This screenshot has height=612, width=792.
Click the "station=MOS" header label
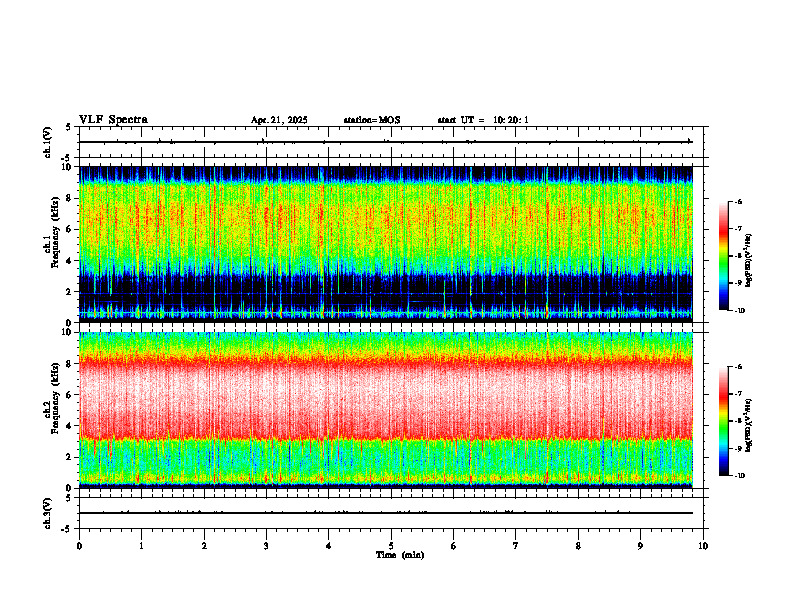point(372,120)
